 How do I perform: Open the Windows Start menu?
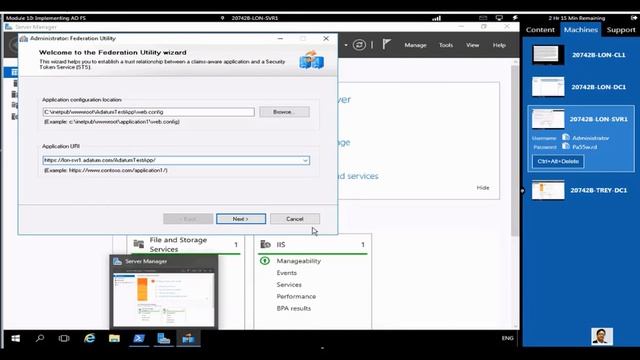[x=16, y=338]
